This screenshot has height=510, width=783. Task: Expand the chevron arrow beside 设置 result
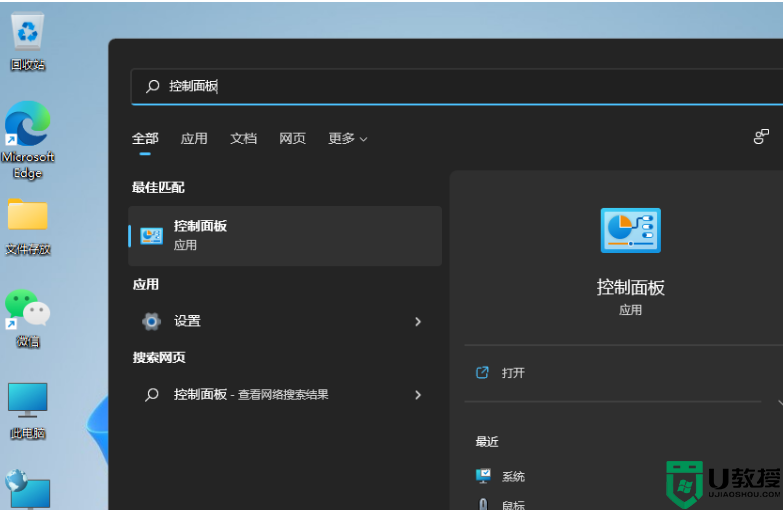click(x=418, y=322)
